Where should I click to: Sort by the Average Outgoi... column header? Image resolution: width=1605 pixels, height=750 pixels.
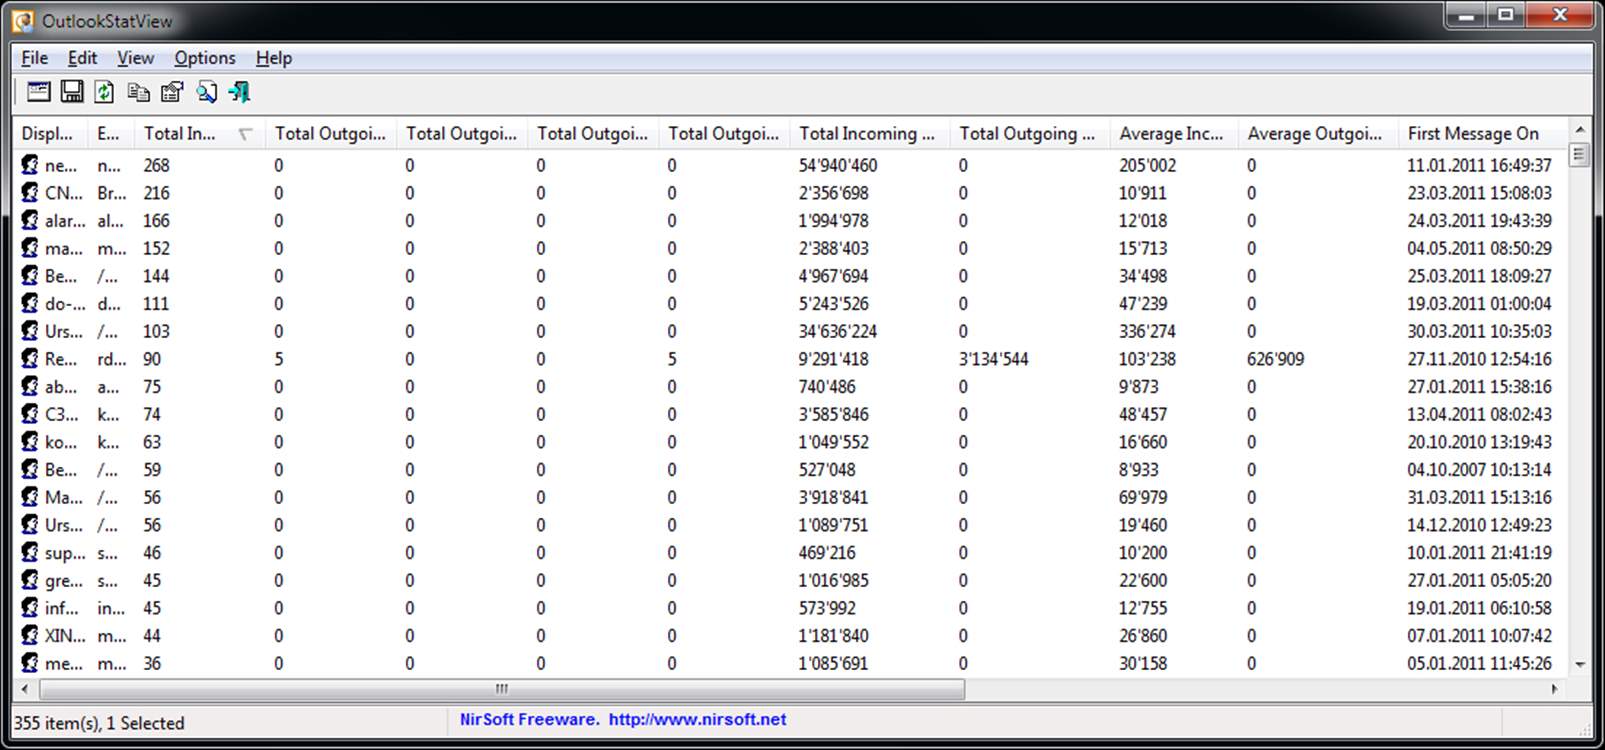coord(1316,133)
